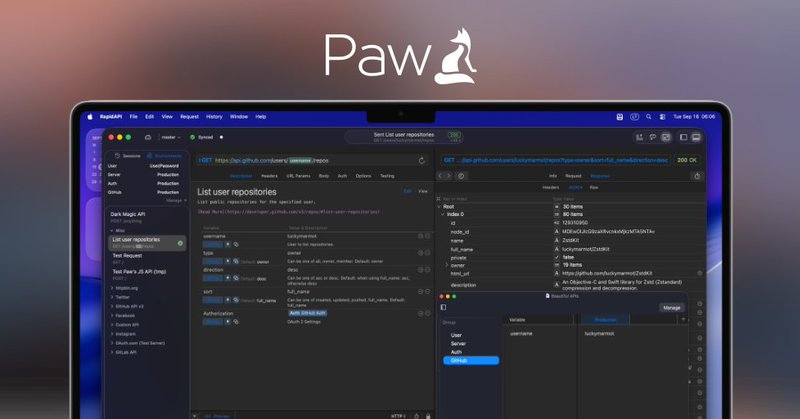Screen dimensions: 800x419
Task: Switch description to Edit mode
Action: (408, 191)
